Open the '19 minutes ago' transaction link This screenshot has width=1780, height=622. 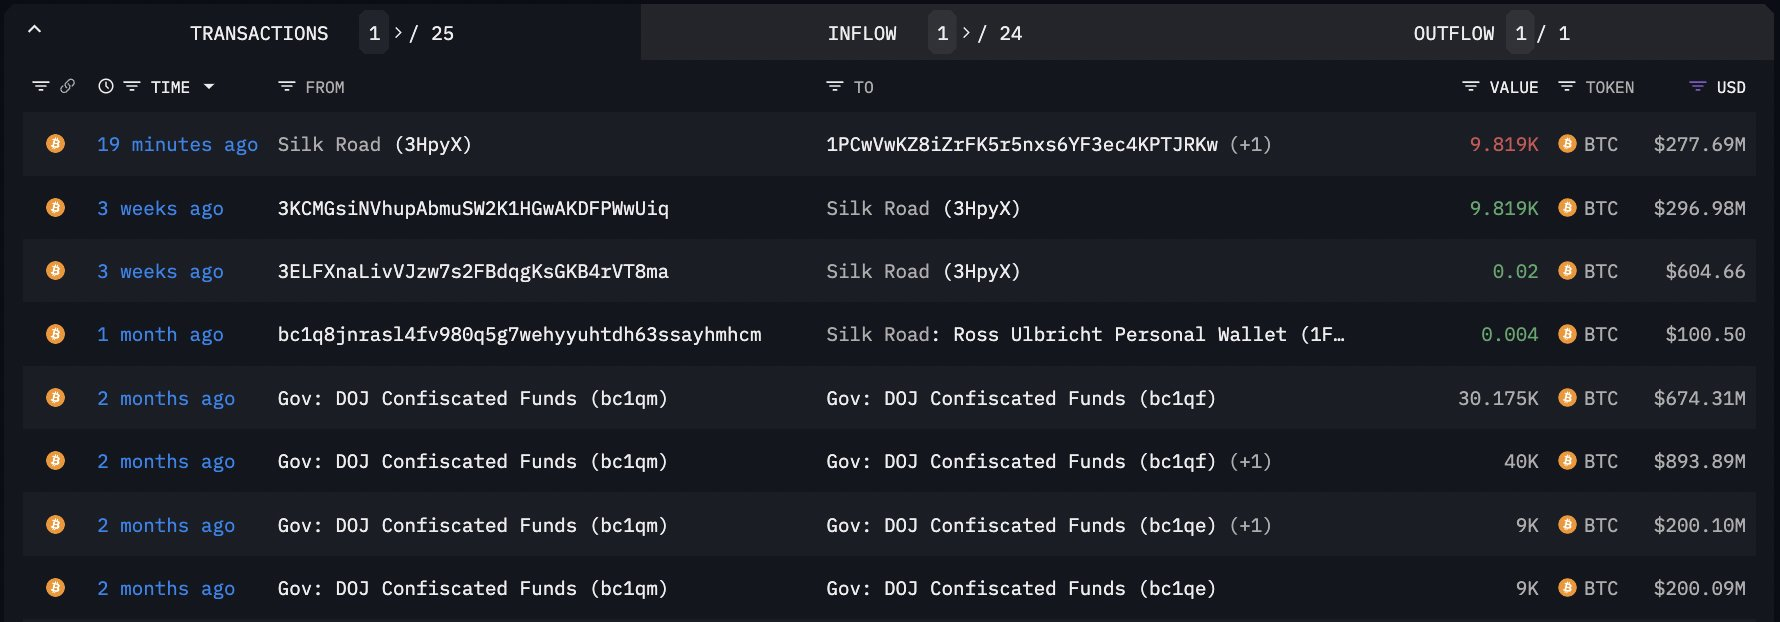[177, 144]
